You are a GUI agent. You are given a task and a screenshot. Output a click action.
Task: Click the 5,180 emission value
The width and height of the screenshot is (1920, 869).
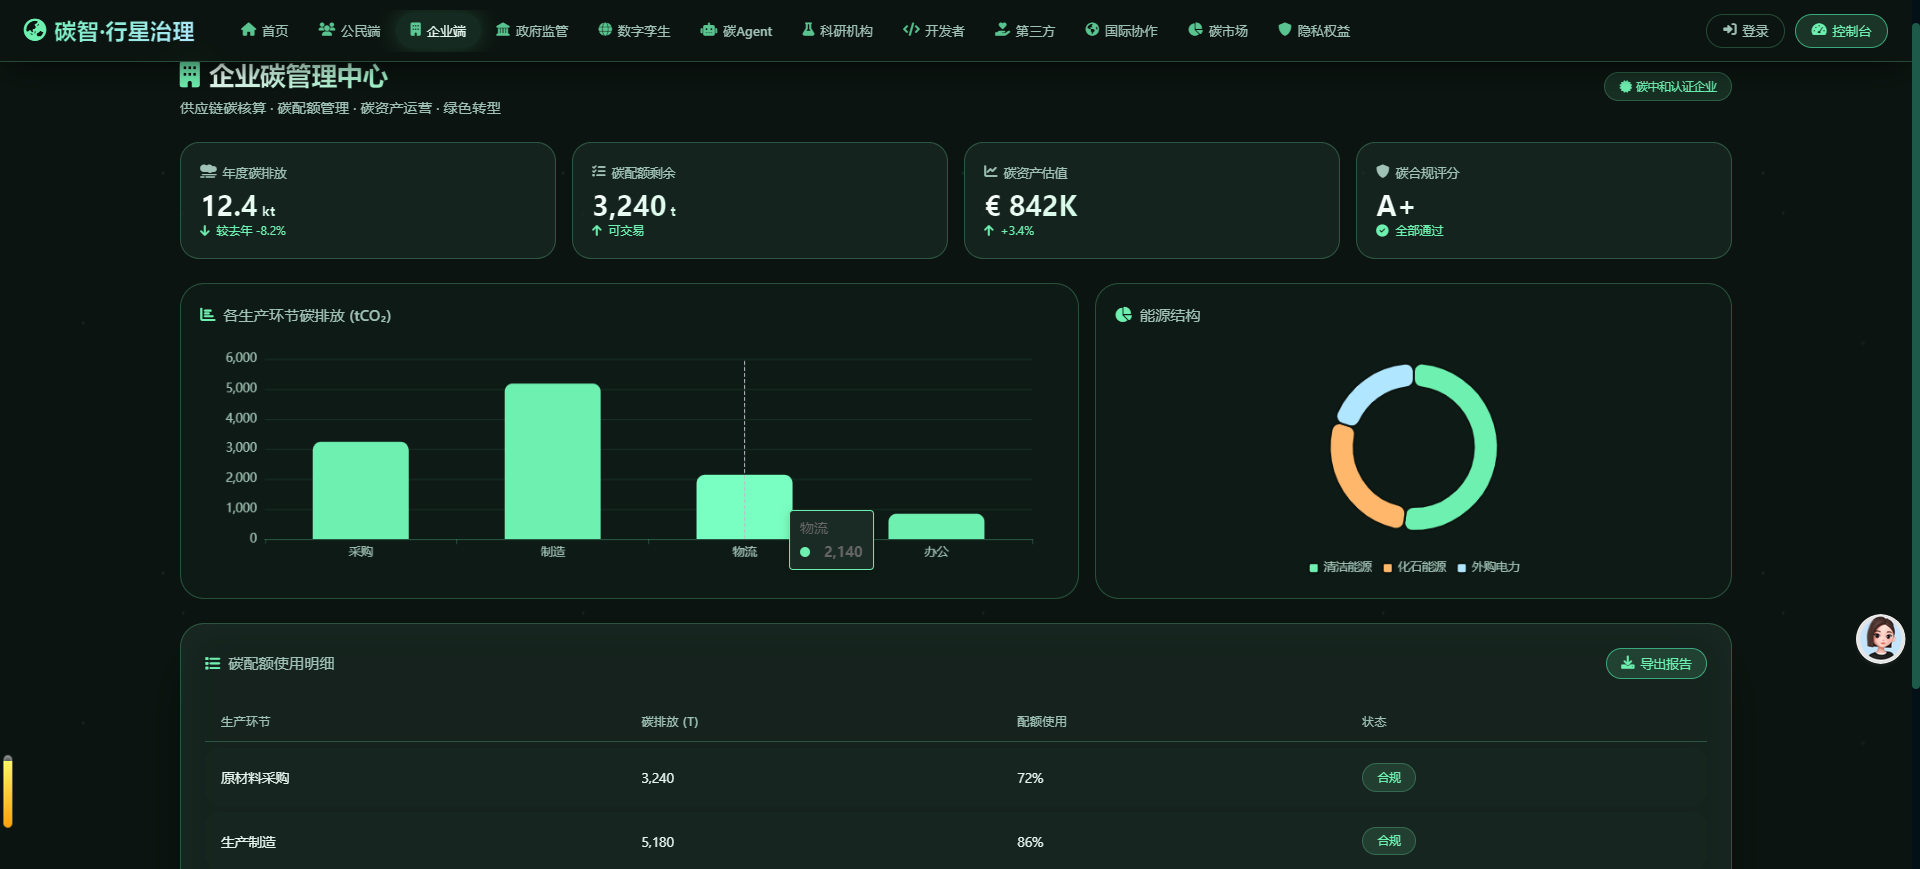point(658,842)
